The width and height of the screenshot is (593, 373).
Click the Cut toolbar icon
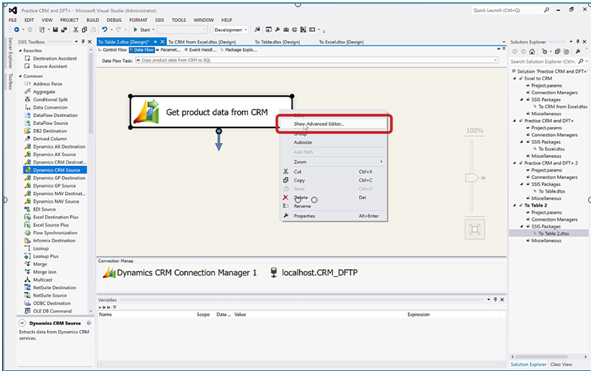pos(76,30)
